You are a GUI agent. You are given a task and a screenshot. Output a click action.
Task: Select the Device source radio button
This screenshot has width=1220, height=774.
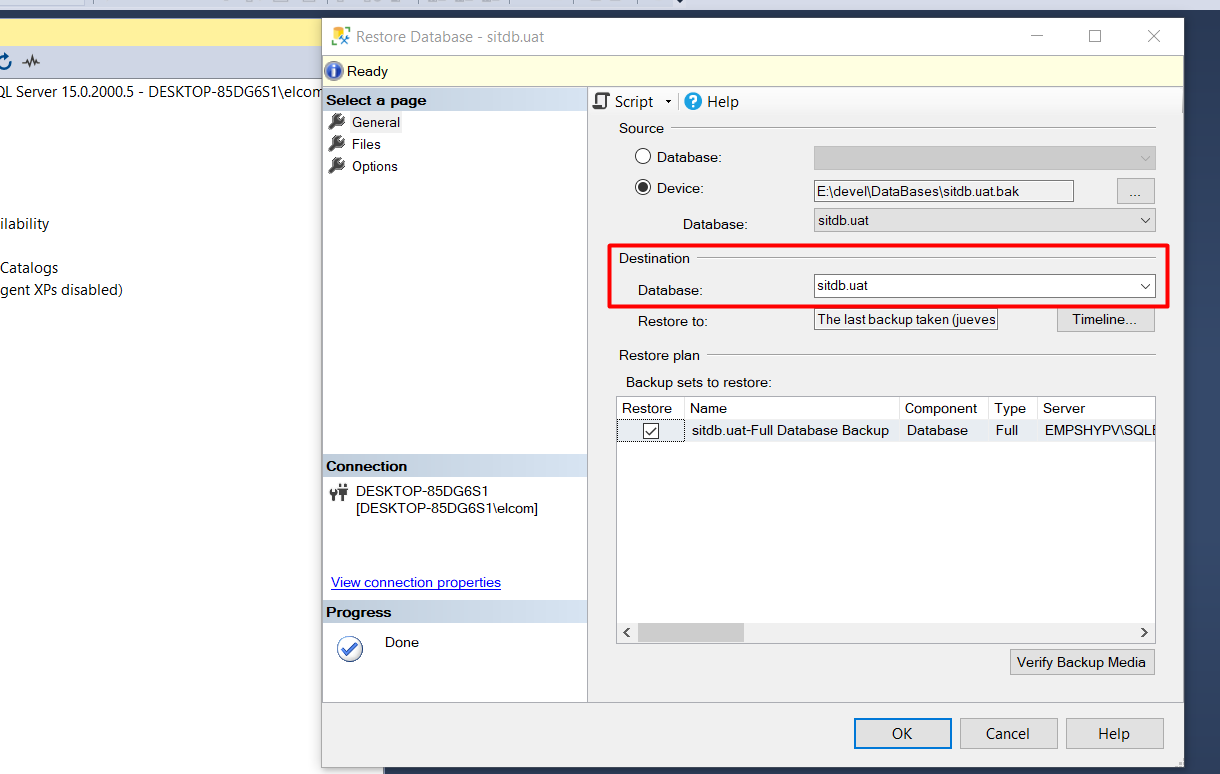click(643, 188)
